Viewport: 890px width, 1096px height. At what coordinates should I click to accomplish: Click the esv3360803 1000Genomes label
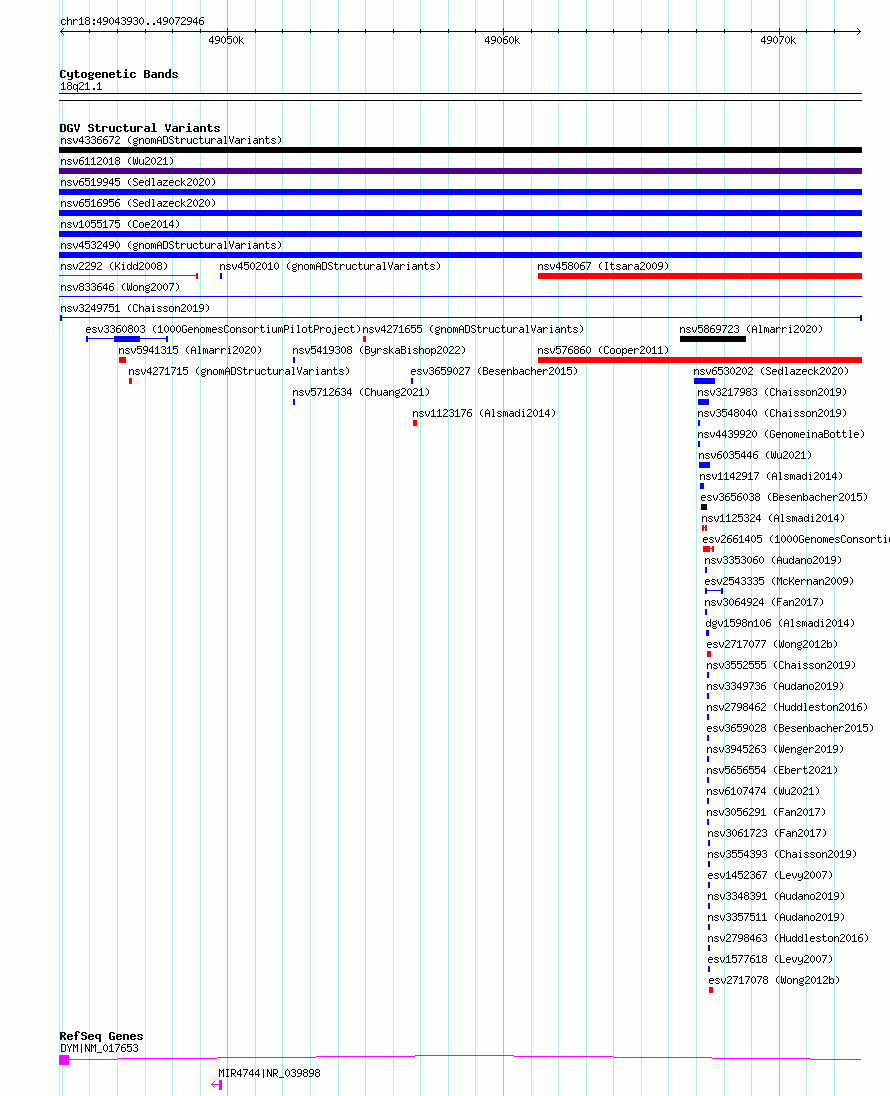pos(223,329)
